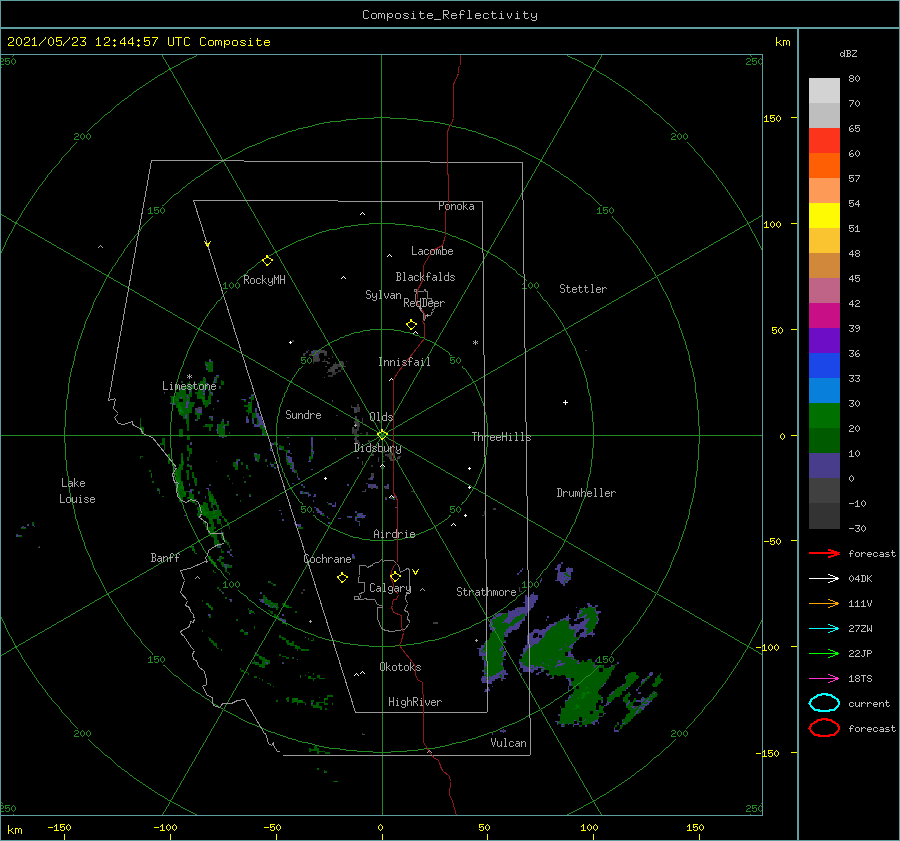
Task: Click the Drumheller label
Action: 586,493
